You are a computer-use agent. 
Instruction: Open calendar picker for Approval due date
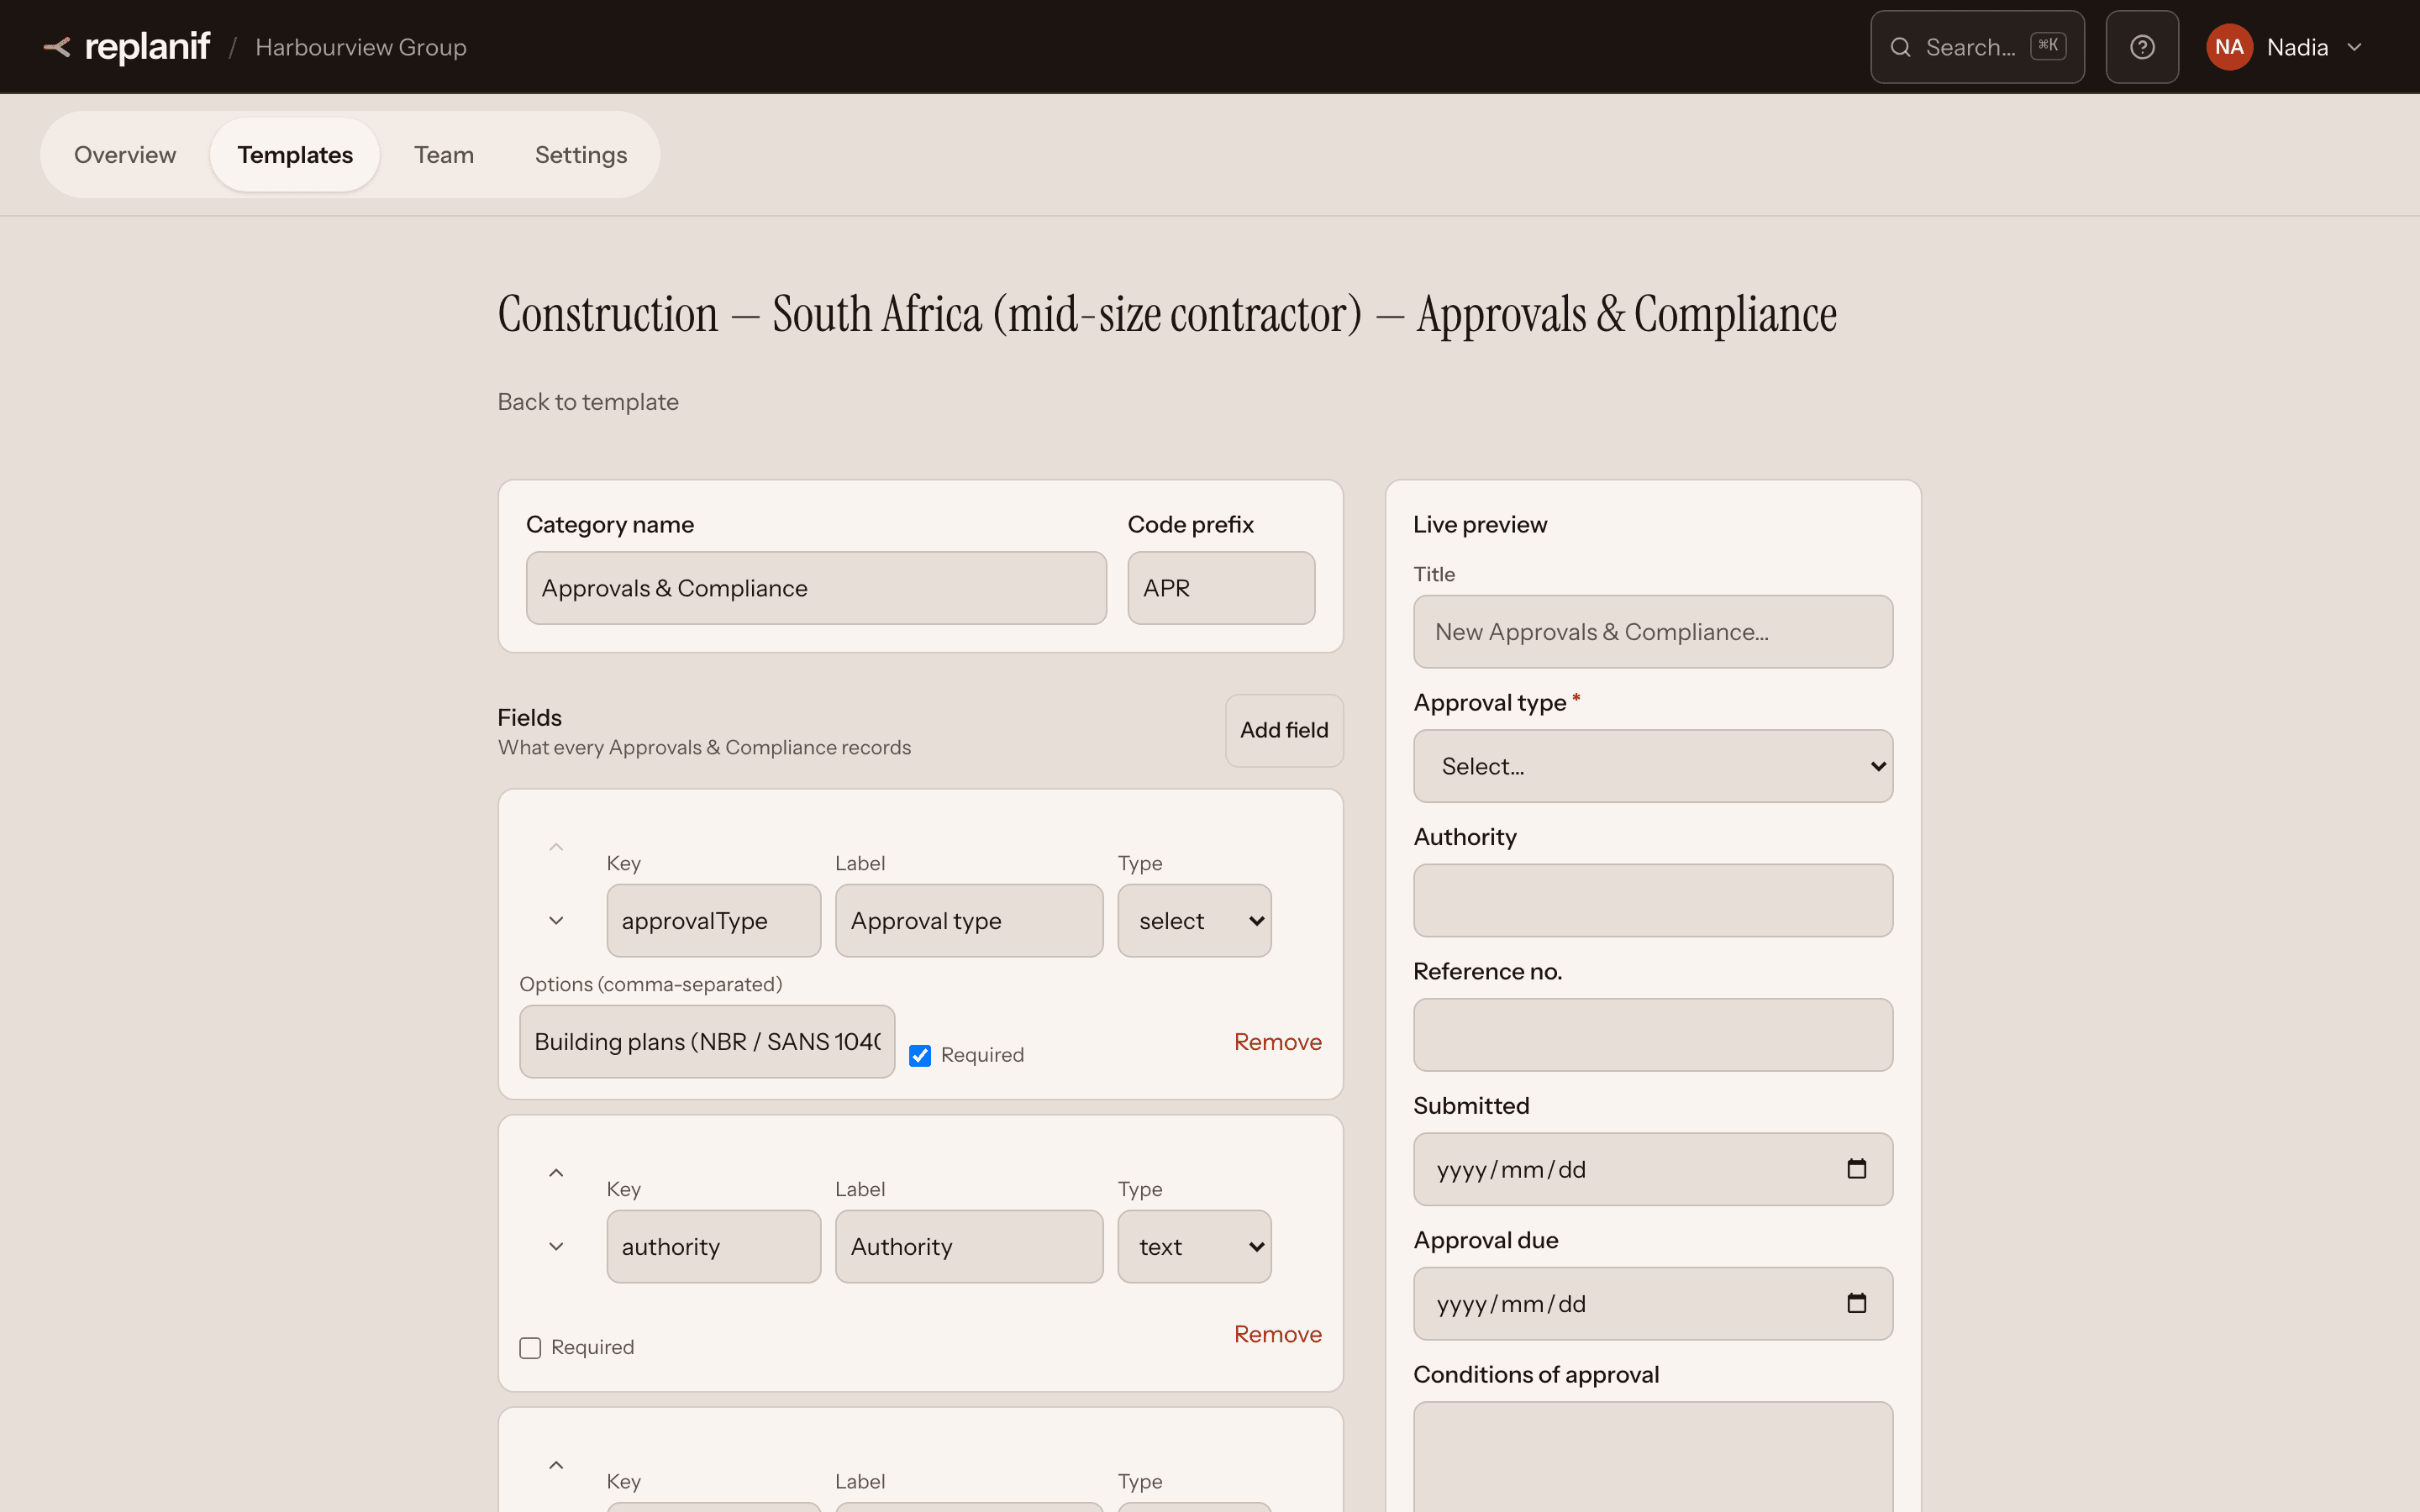tap(1856, 1303)
